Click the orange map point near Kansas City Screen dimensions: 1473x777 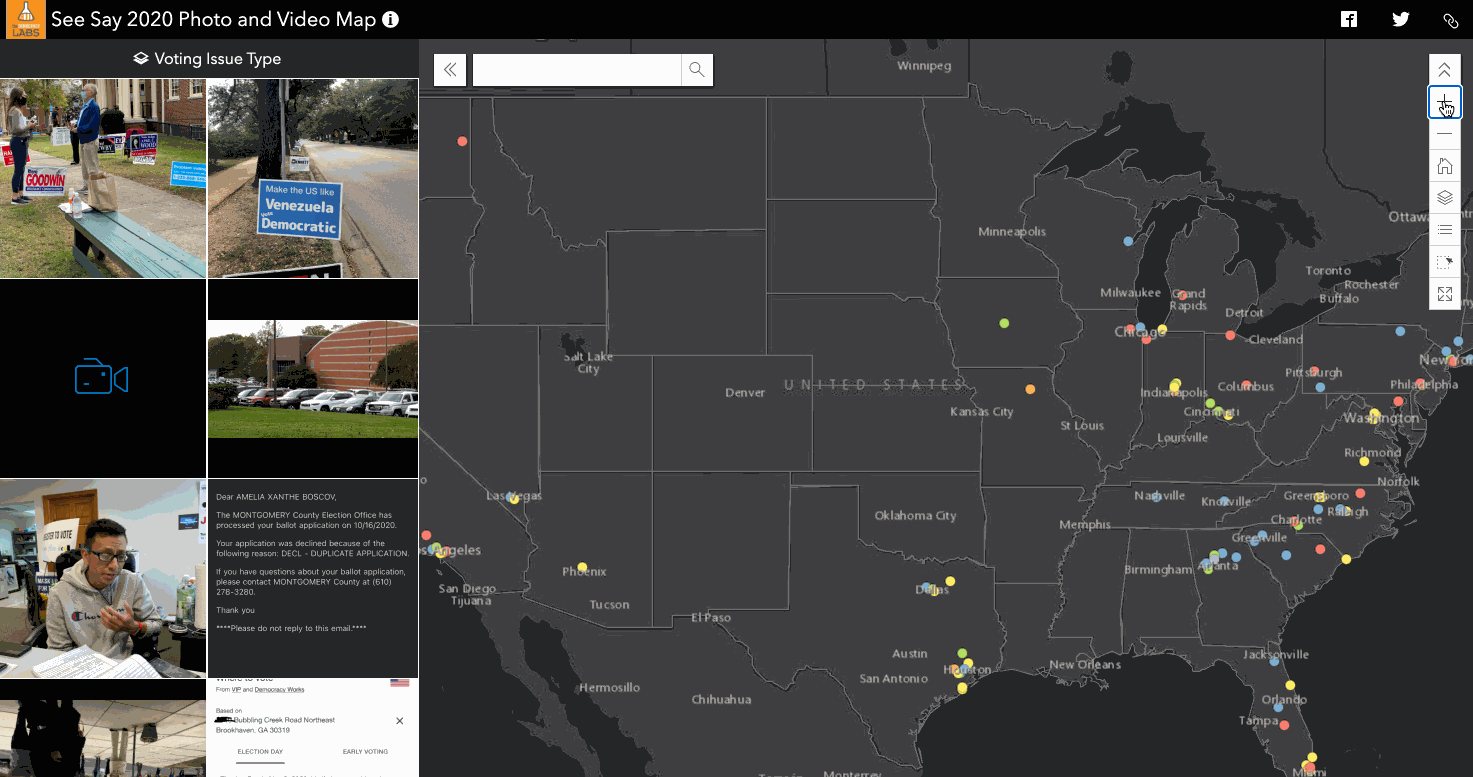(x=1030, y=389)
